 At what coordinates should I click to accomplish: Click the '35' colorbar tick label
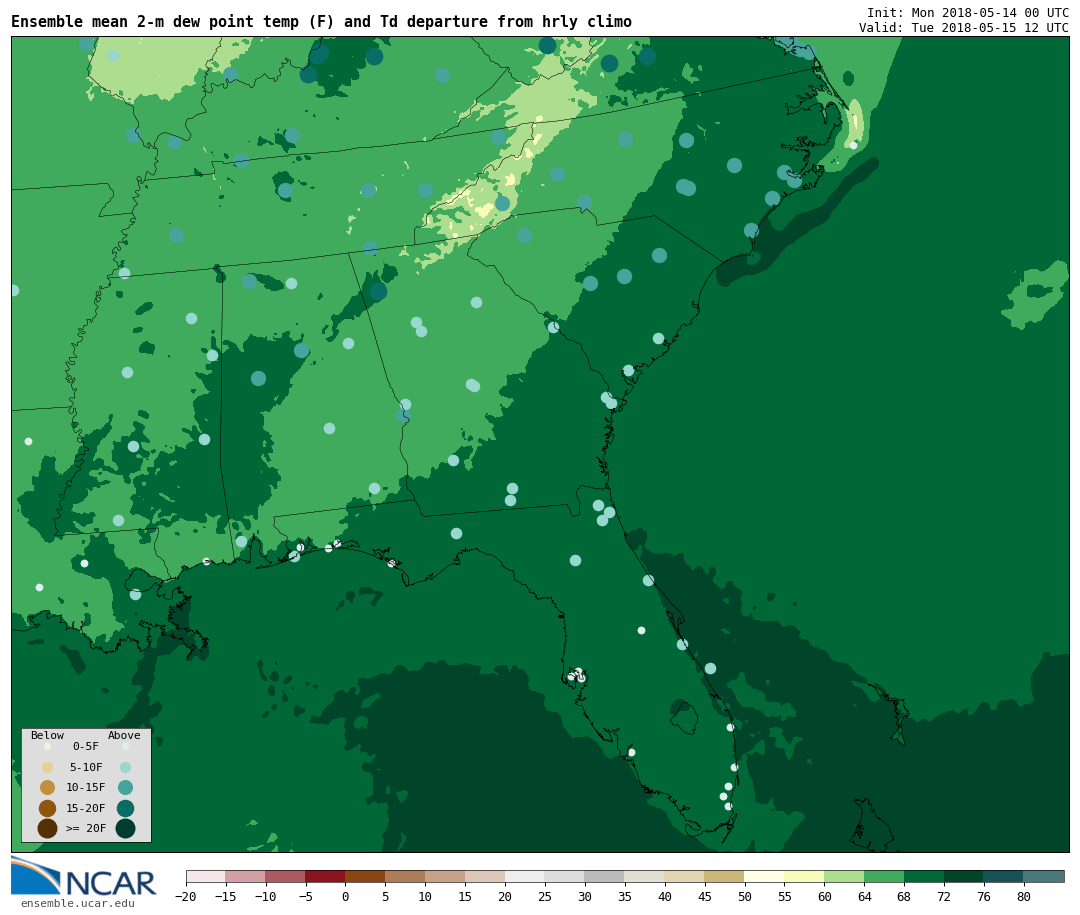(x=625, y=897)
